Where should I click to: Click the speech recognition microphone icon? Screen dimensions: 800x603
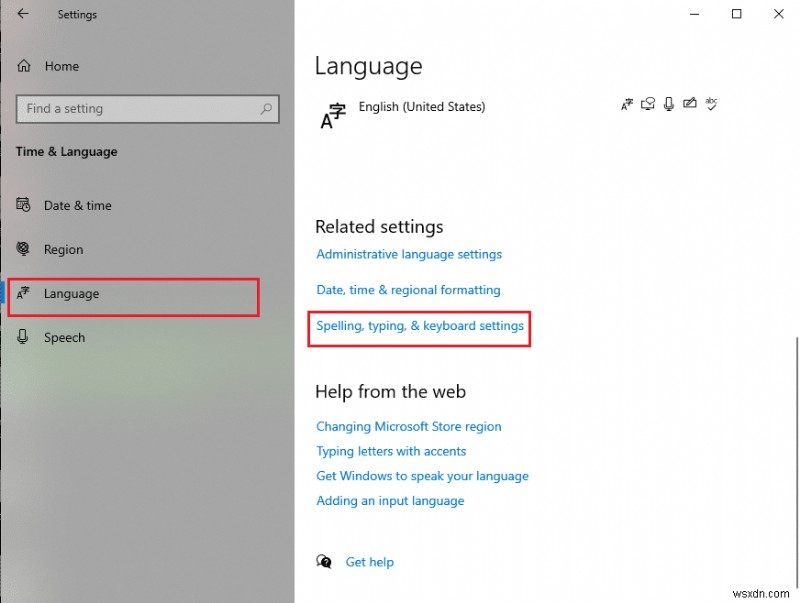tap(668, 104)
